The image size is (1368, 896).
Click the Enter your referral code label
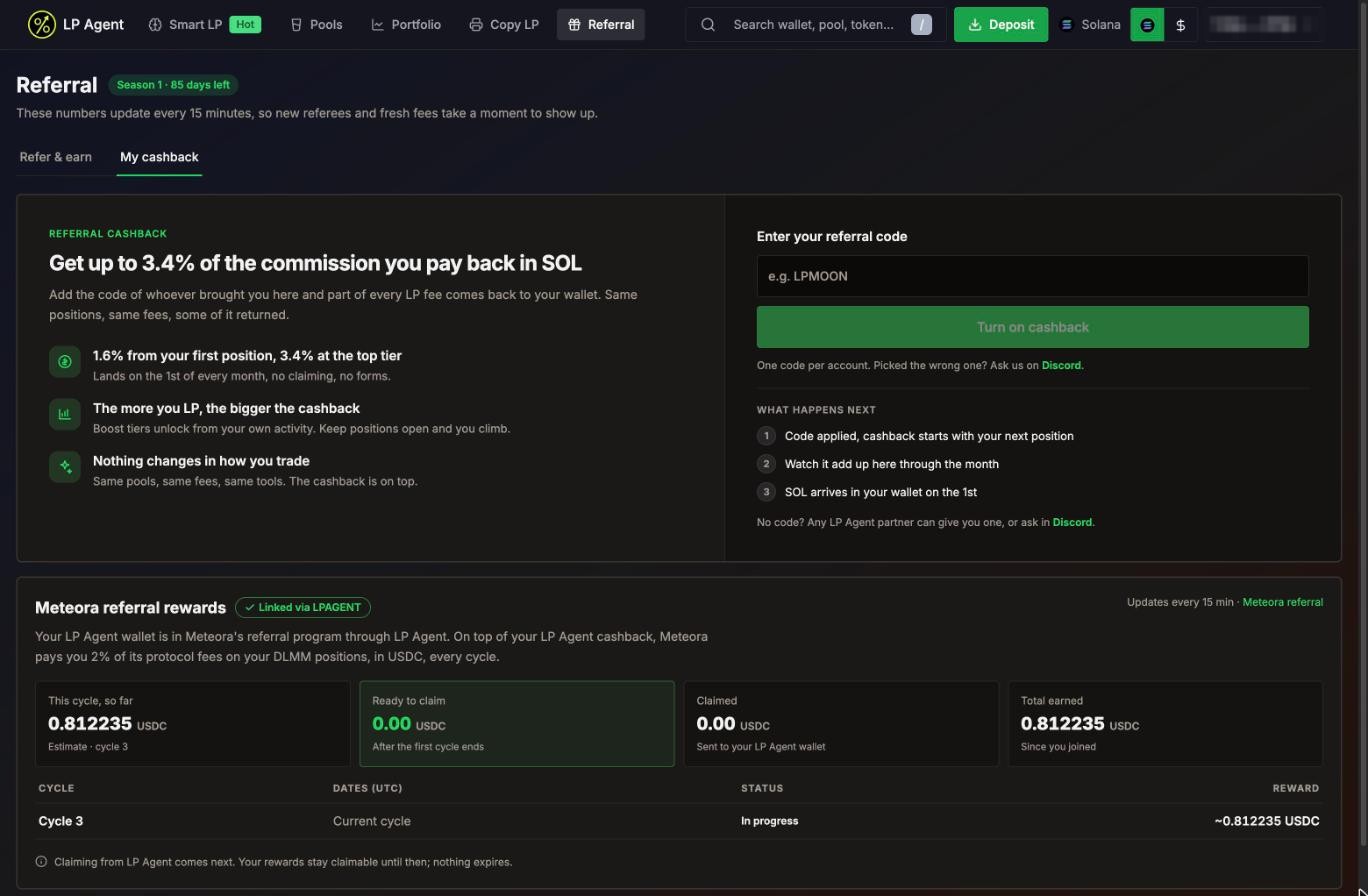pyautogui.click(x=832, y=236)
